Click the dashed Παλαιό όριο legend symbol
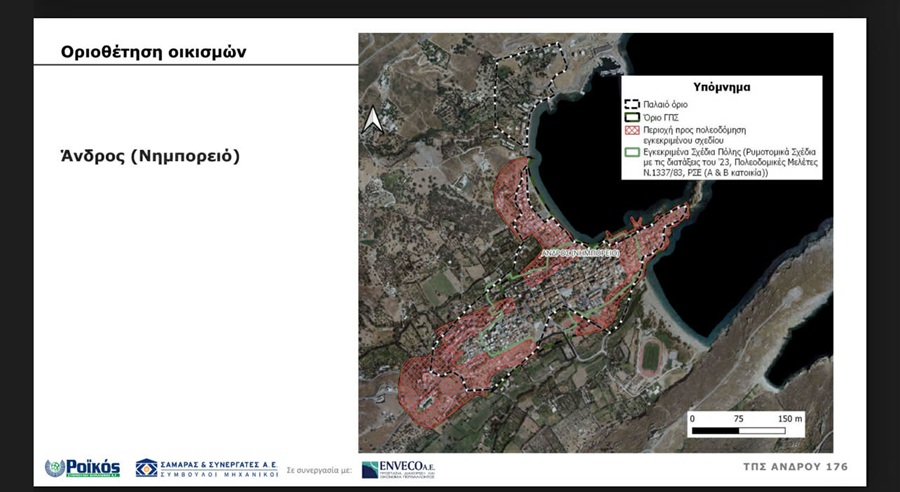 pyautogui.click(x=631, y=104)
